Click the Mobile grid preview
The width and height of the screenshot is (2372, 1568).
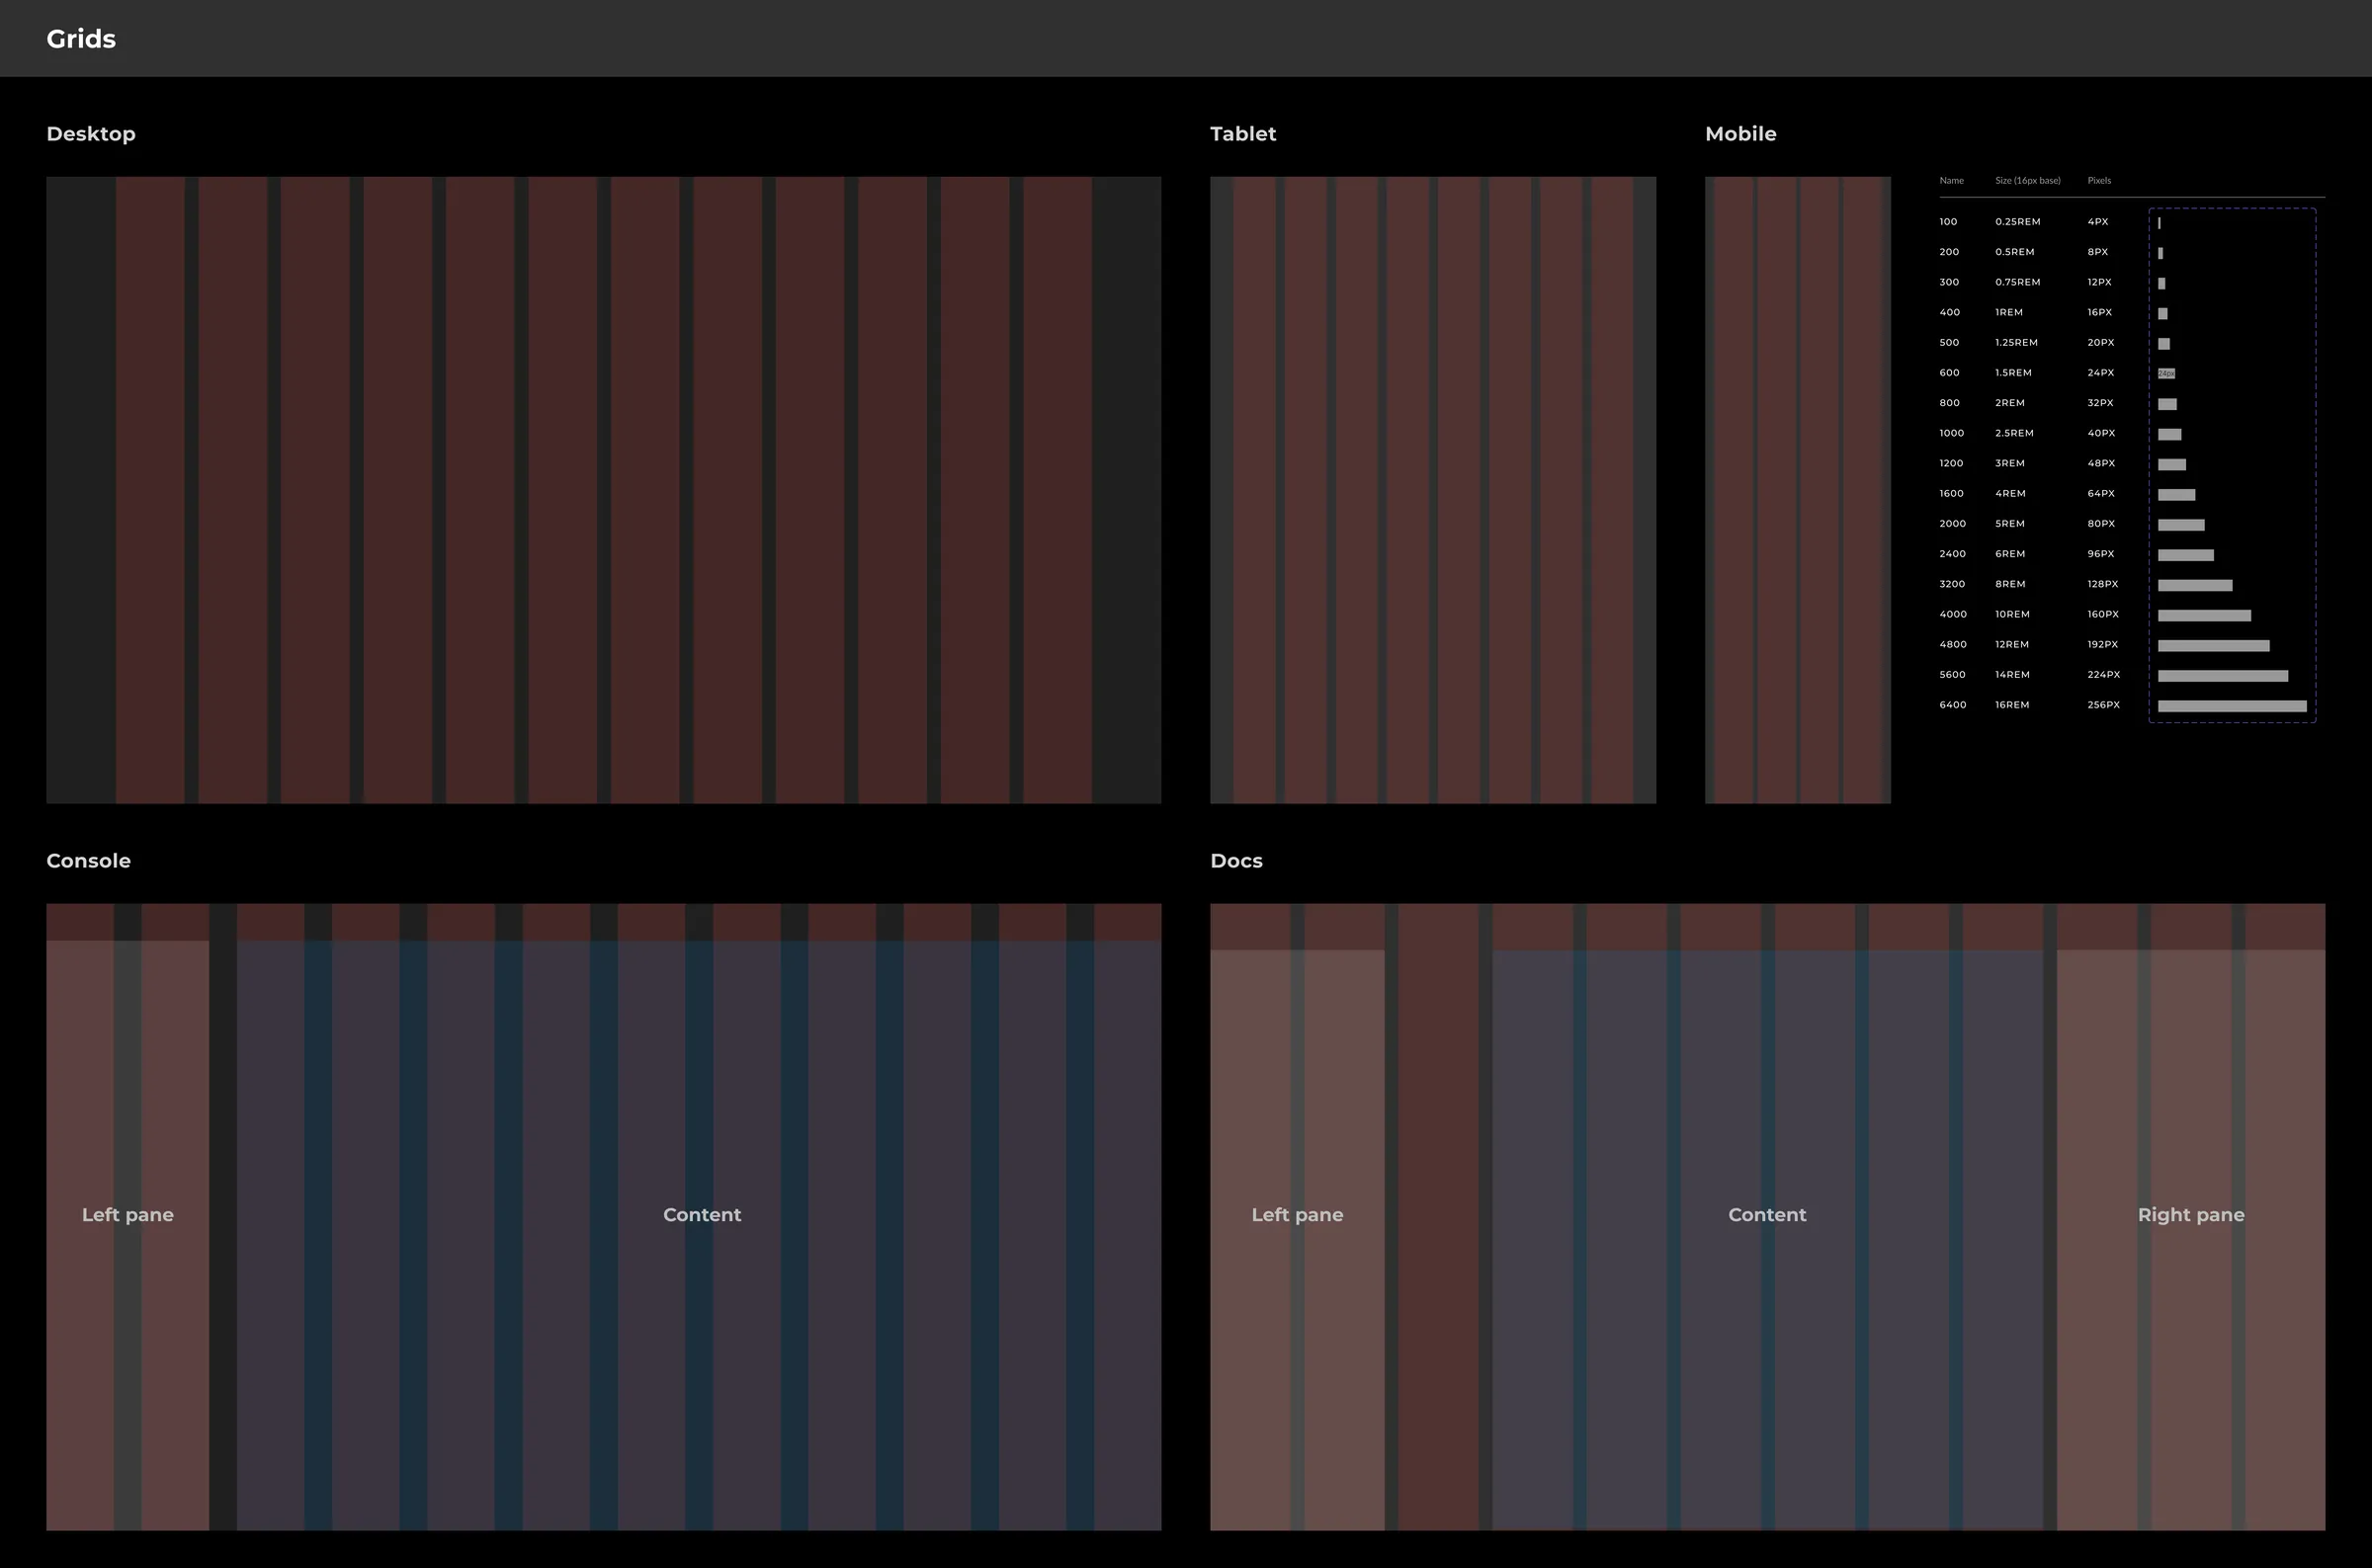1798,490
